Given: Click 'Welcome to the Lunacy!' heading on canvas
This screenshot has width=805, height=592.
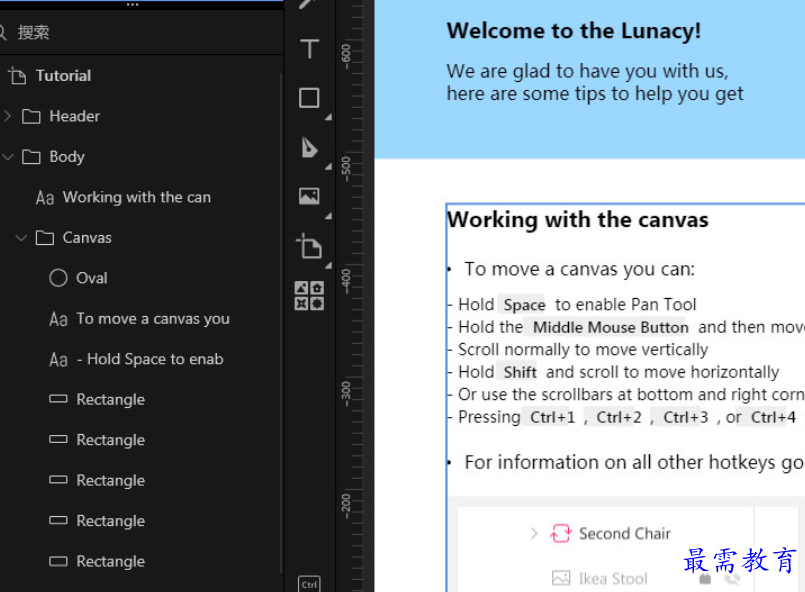Looking at the screenshot, I should tap(573, 31).
